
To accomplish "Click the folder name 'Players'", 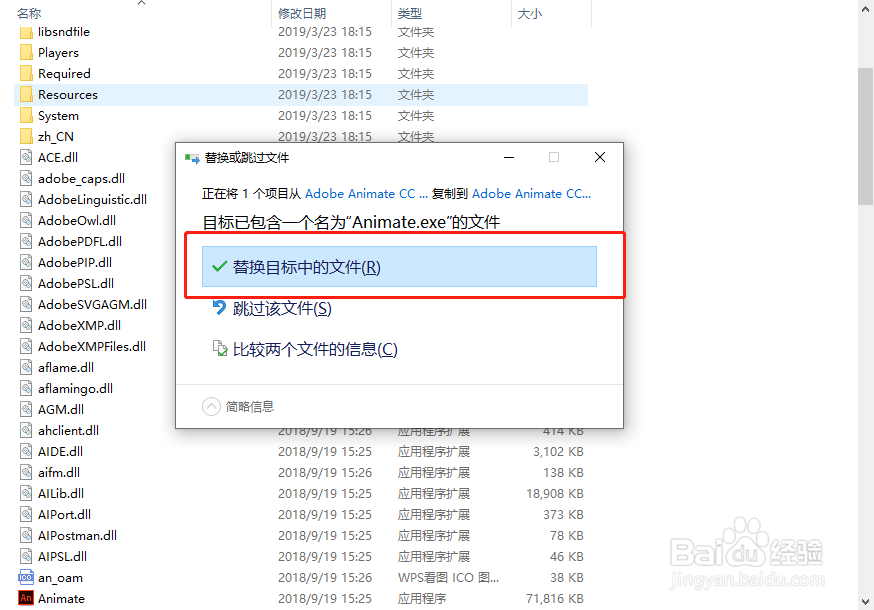I will [x=59, y=52].
